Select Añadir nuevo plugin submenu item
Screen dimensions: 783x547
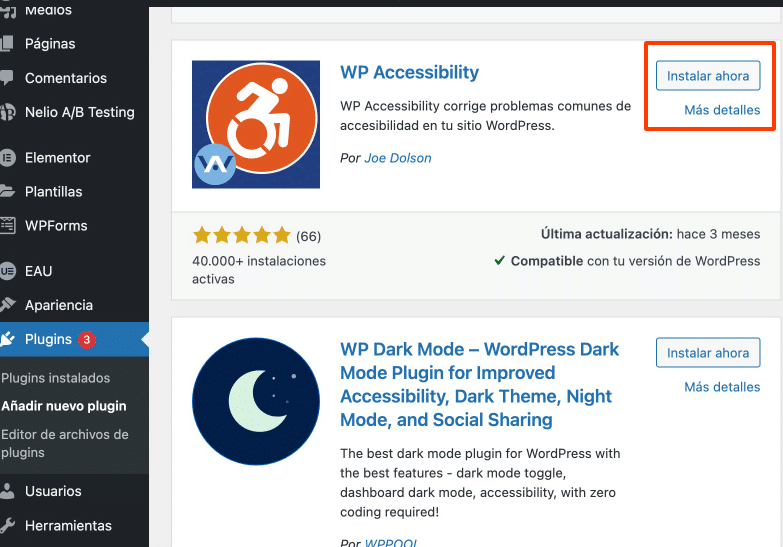click(x=63, y=406)
